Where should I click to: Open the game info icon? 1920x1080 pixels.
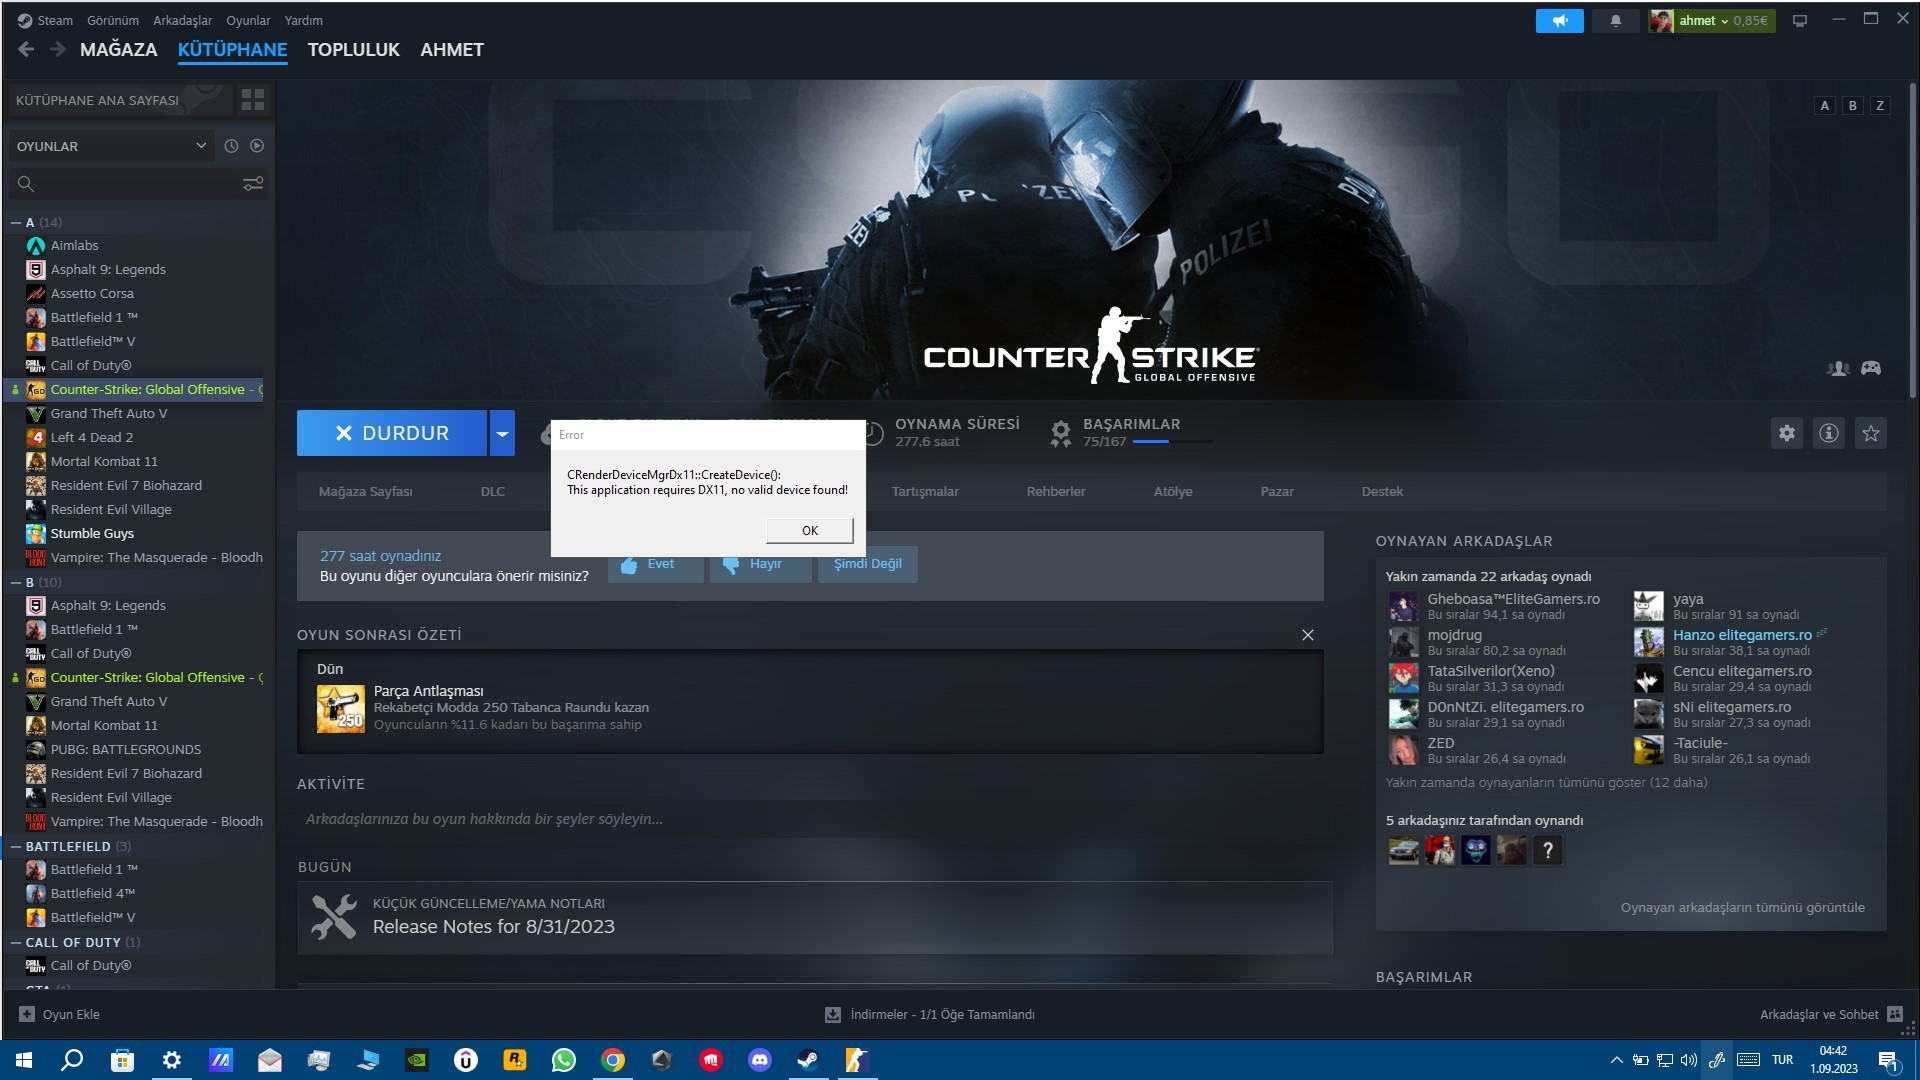pos(1829,433)
